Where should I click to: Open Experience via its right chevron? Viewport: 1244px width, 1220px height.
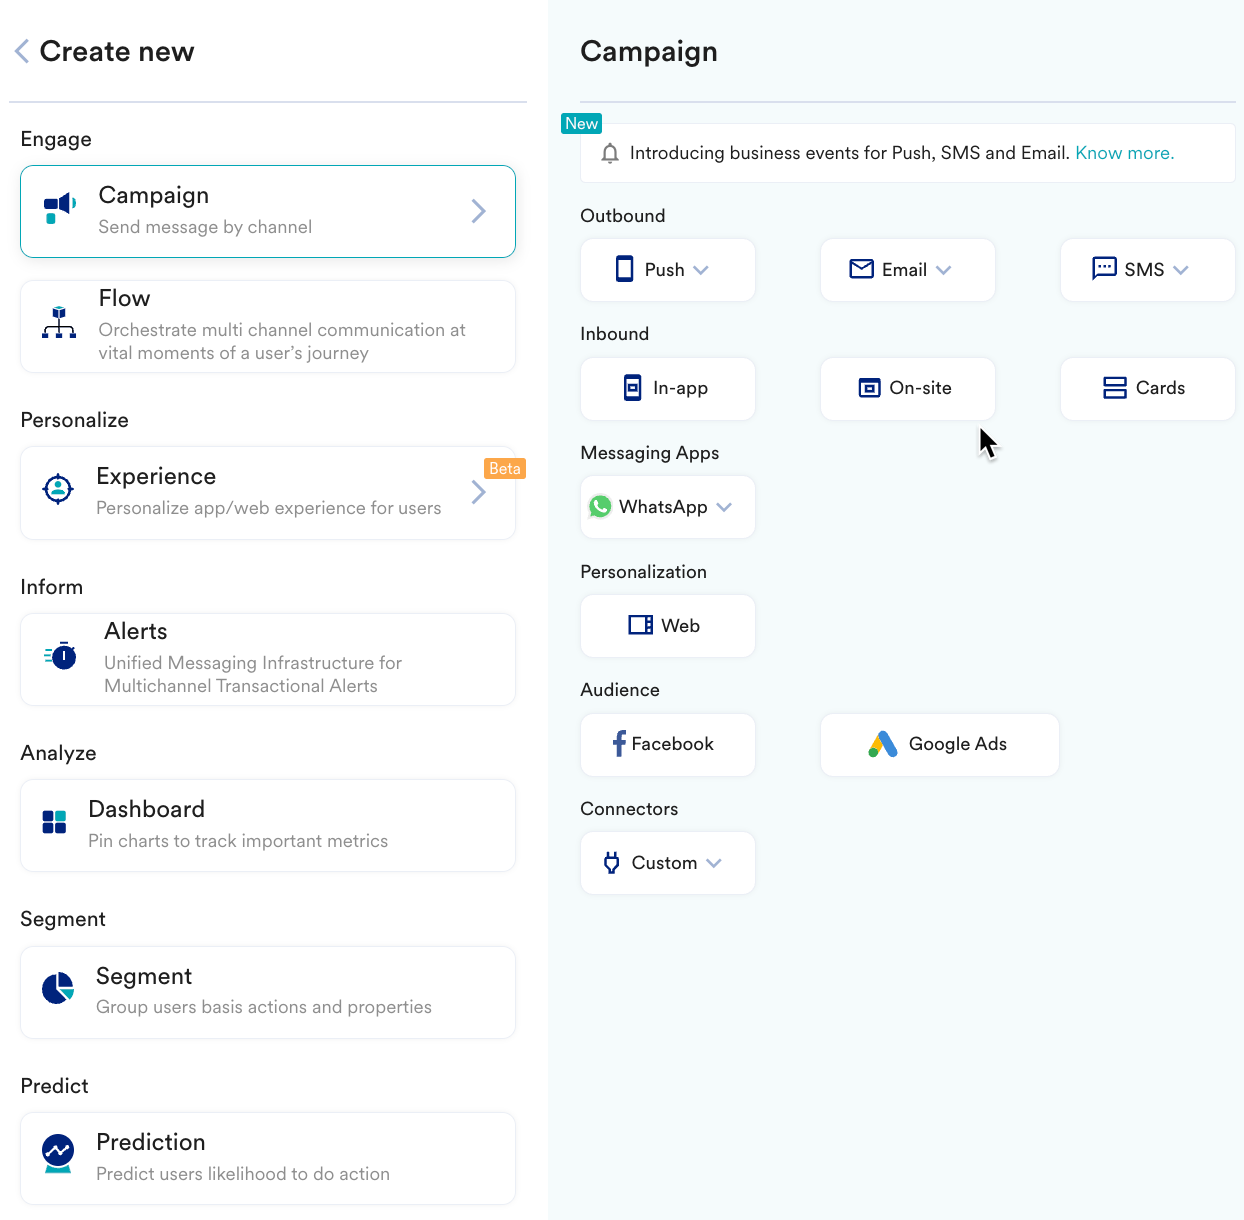point(479,492)
